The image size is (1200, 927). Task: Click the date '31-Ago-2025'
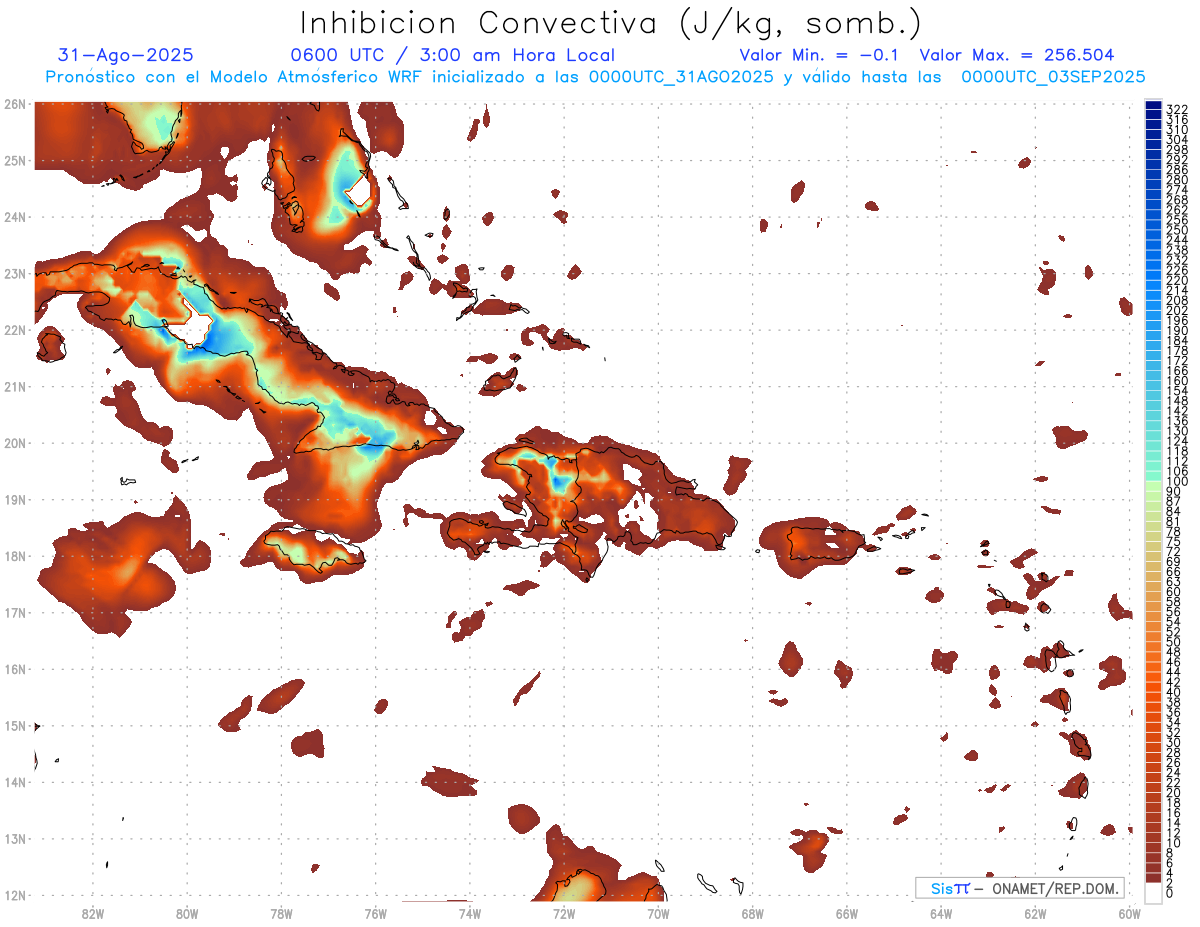tap(126, 55)
